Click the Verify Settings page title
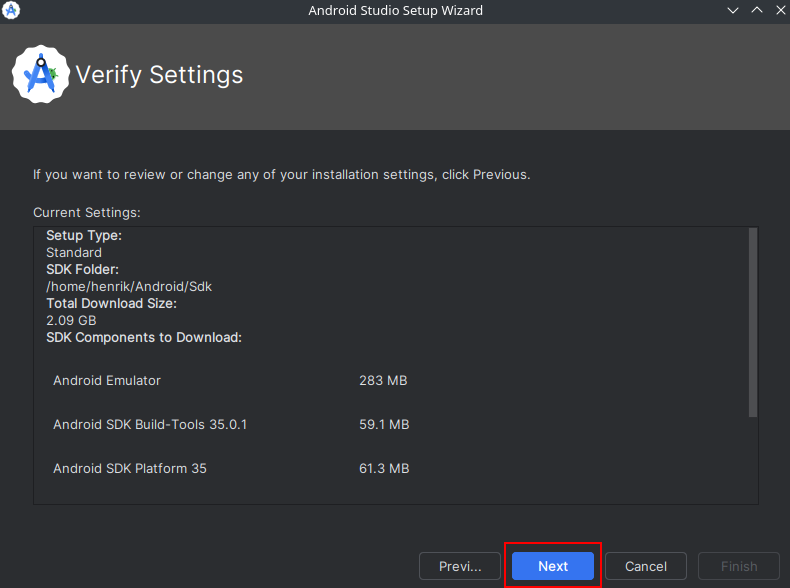Image resolution: width=790 pixels, height=588 pixels. pos(159,75)
